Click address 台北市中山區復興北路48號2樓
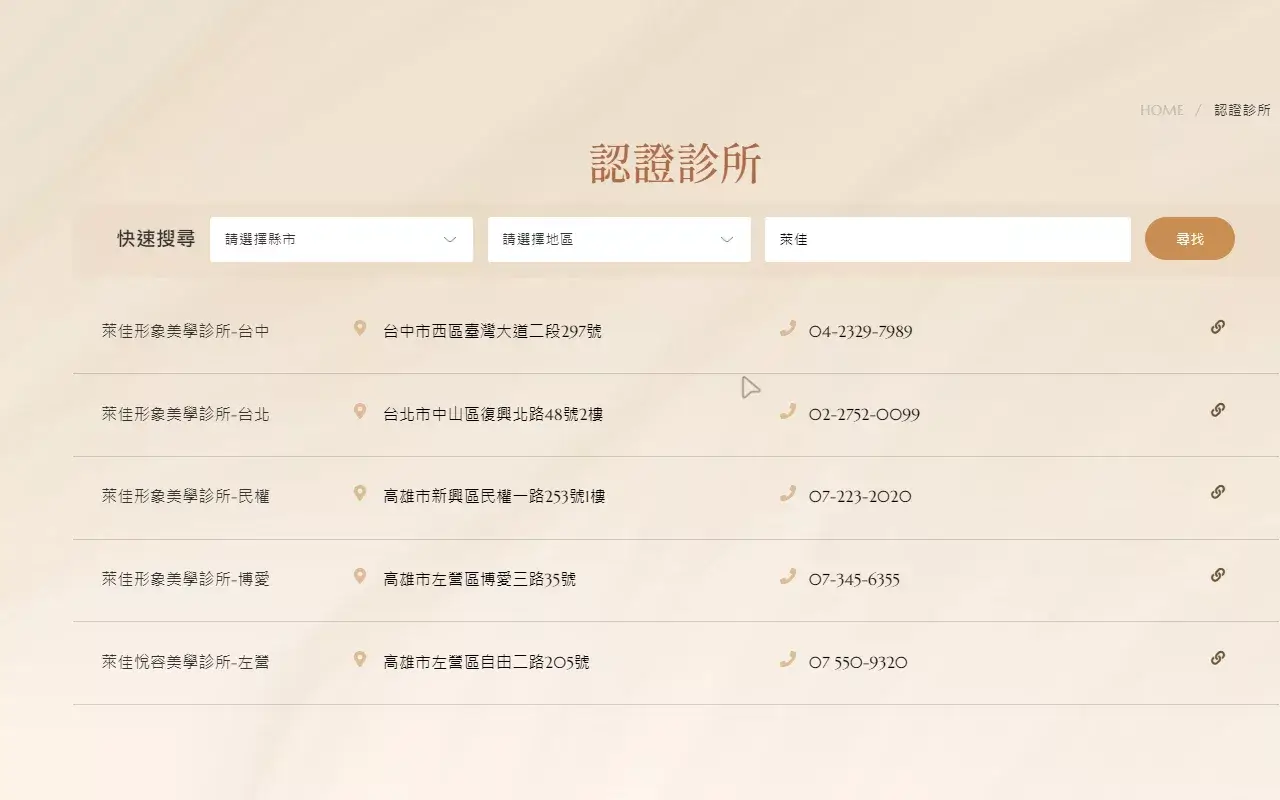 pos(493,414)
